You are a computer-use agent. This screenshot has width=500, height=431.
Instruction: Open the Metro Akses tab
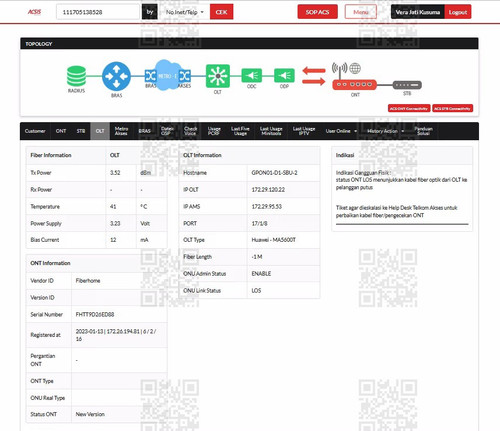tap(121, 131)
